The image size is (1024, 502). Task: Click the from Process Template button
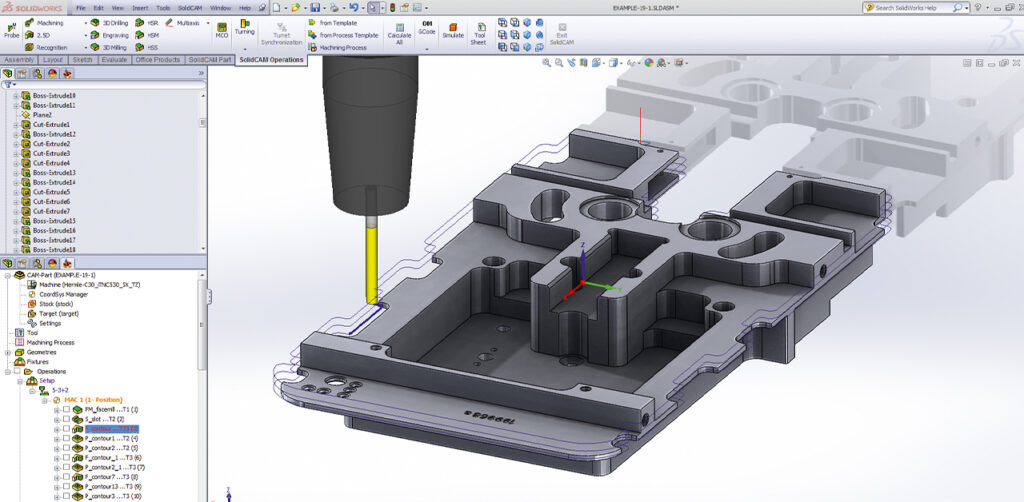pos(348,34)
